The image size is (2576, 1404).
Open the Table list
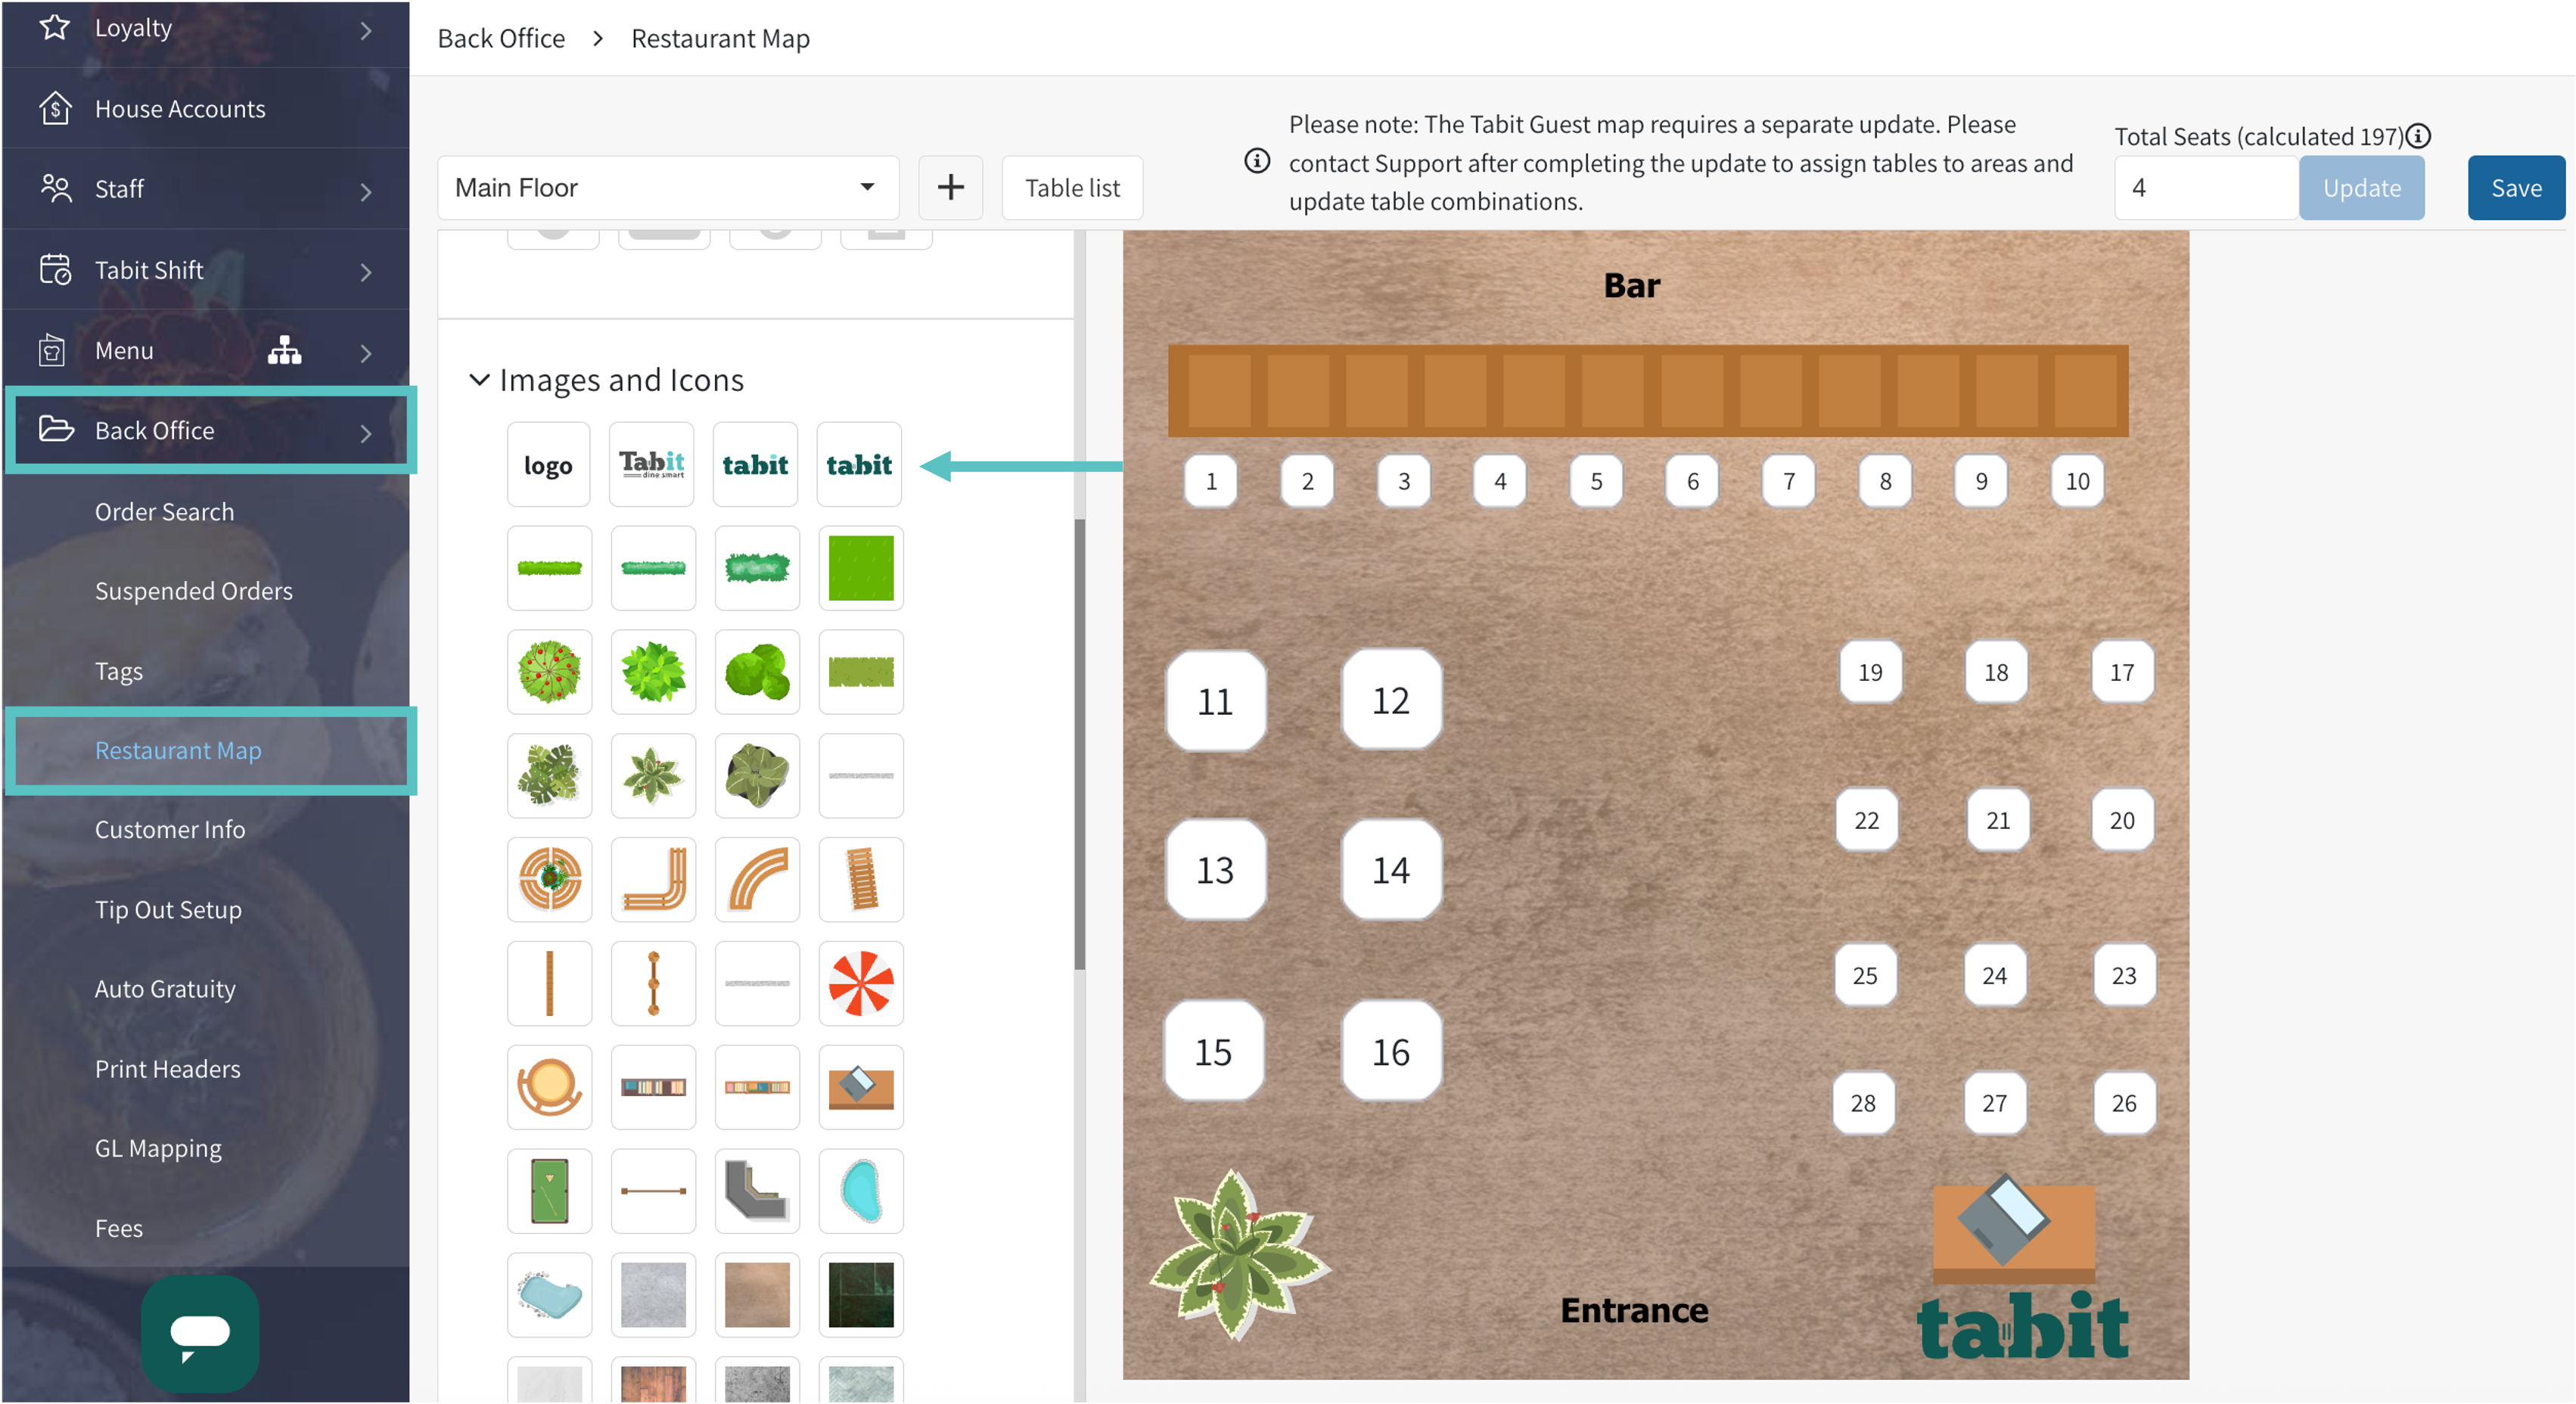click(x=1072, y=188)
